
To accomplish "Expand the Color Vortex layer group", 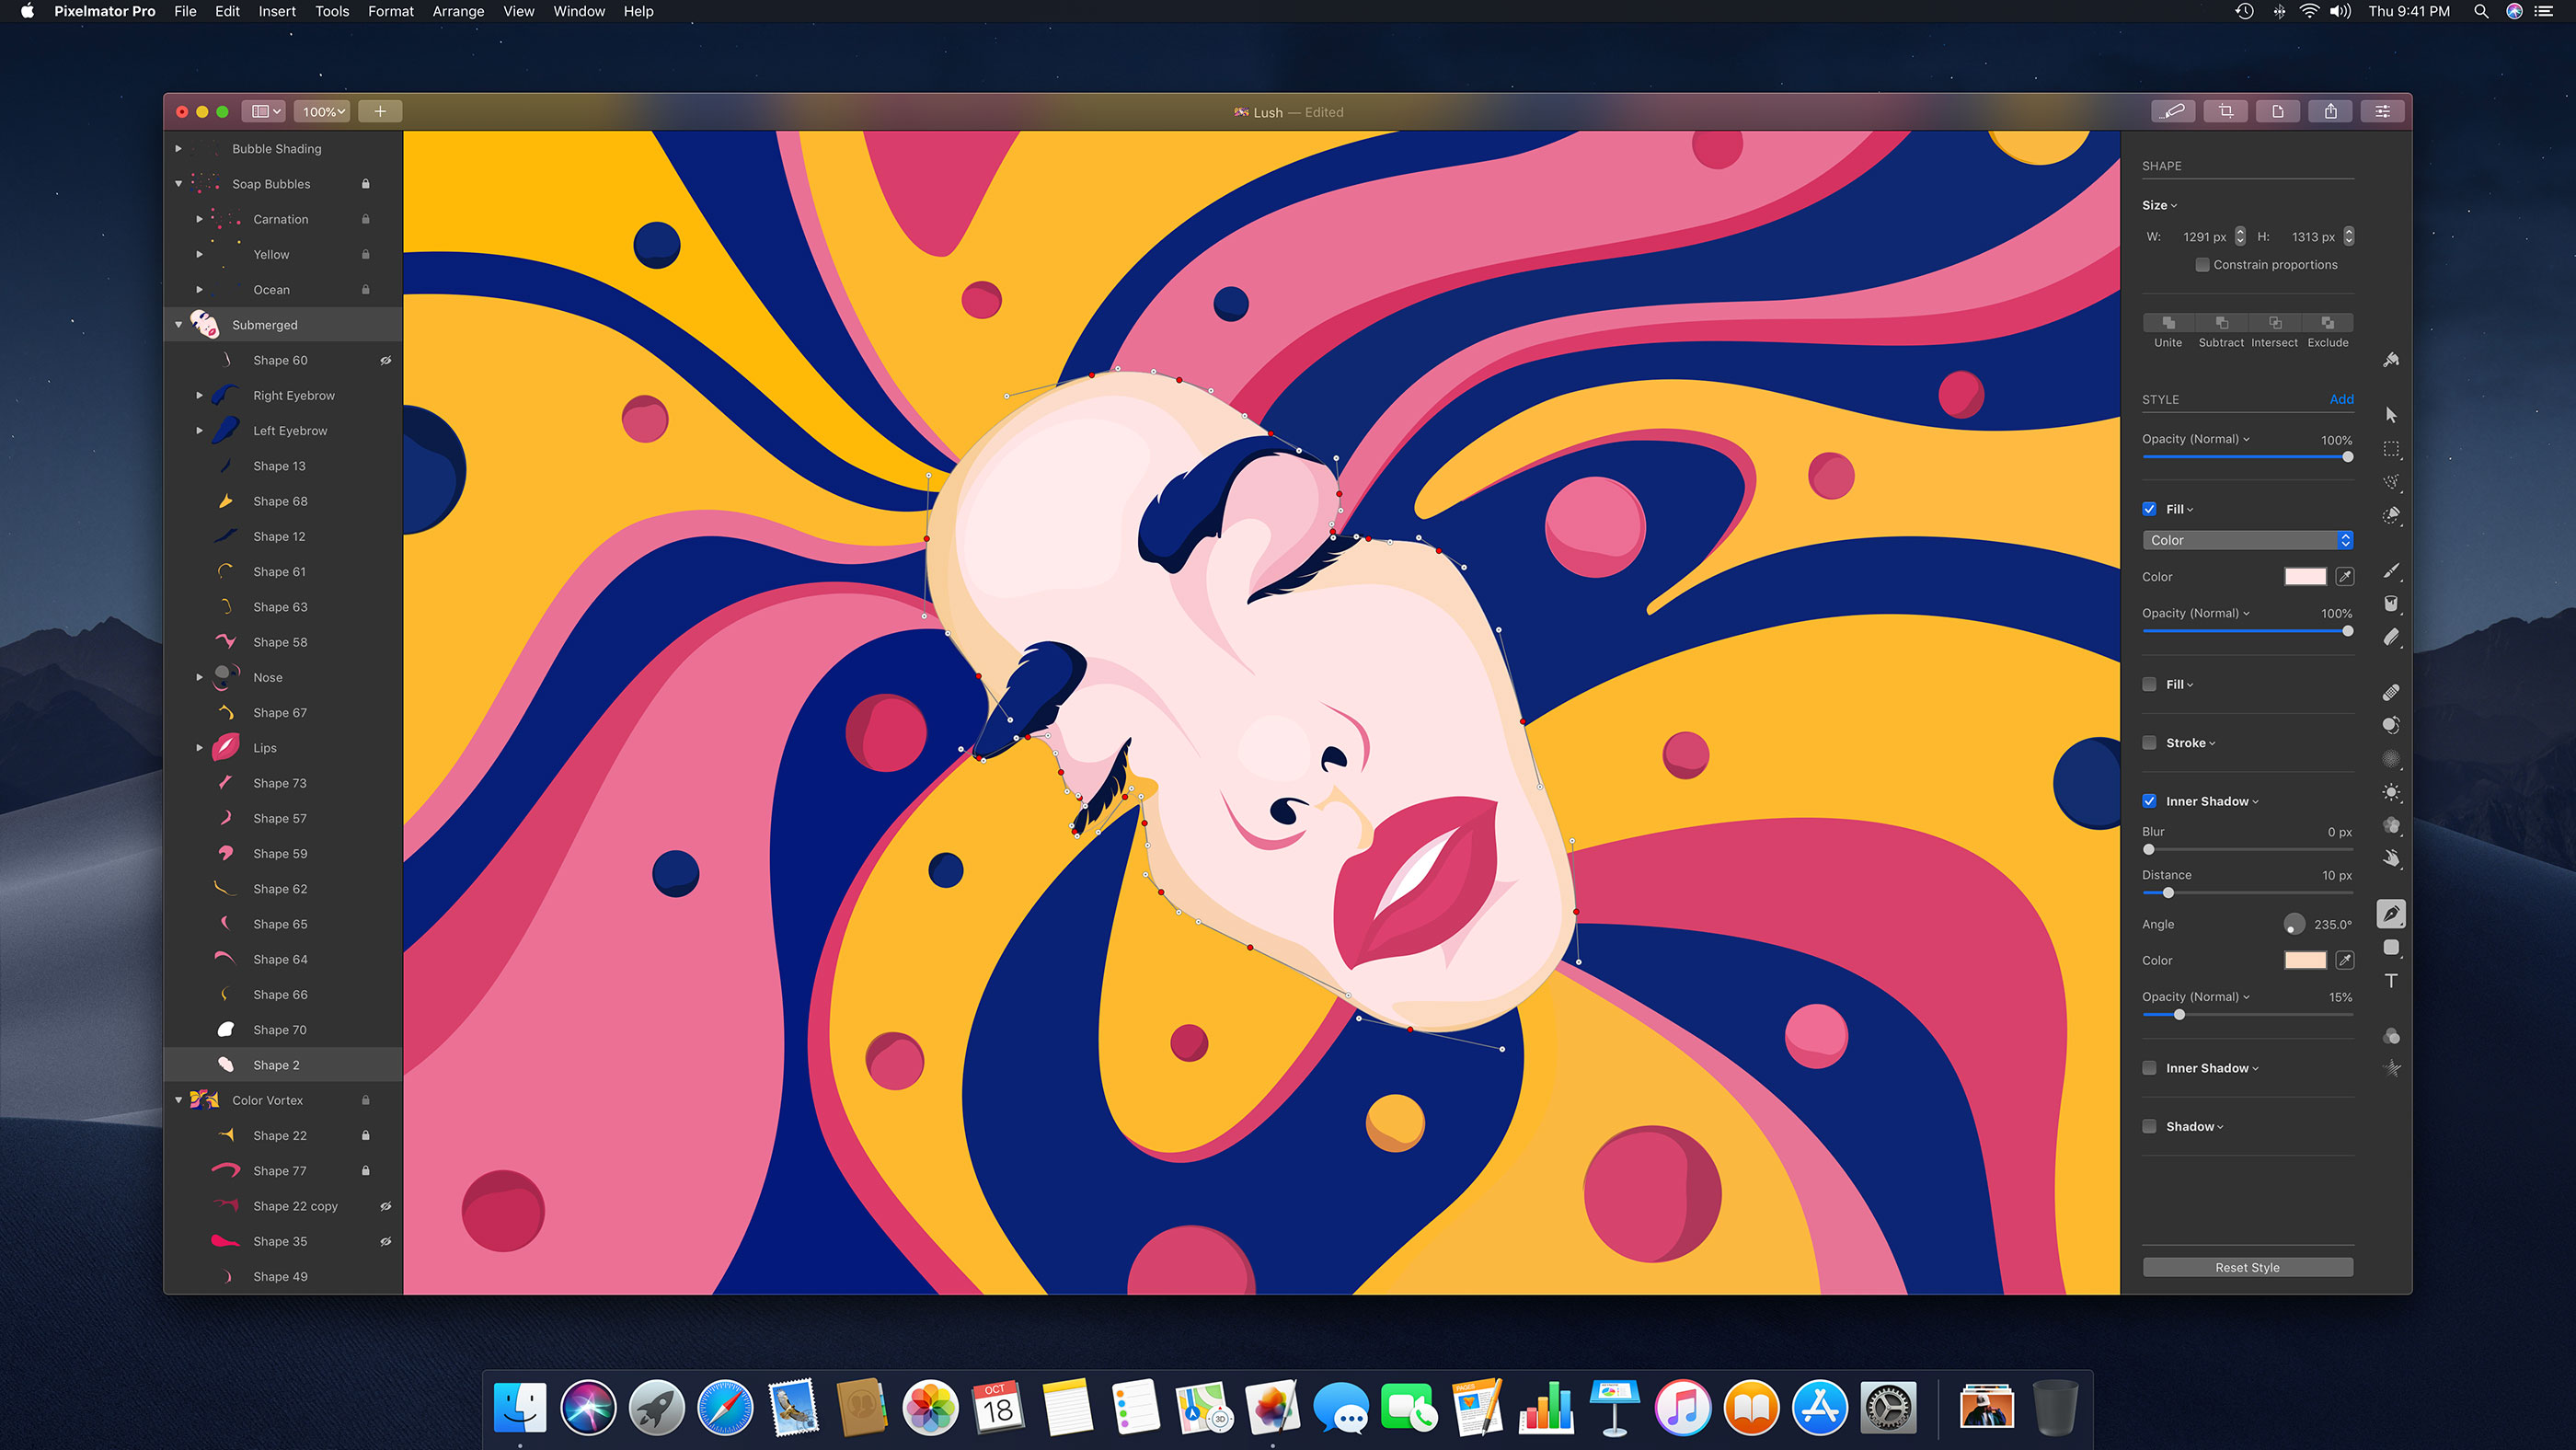I will click(x=177, y=1099).
